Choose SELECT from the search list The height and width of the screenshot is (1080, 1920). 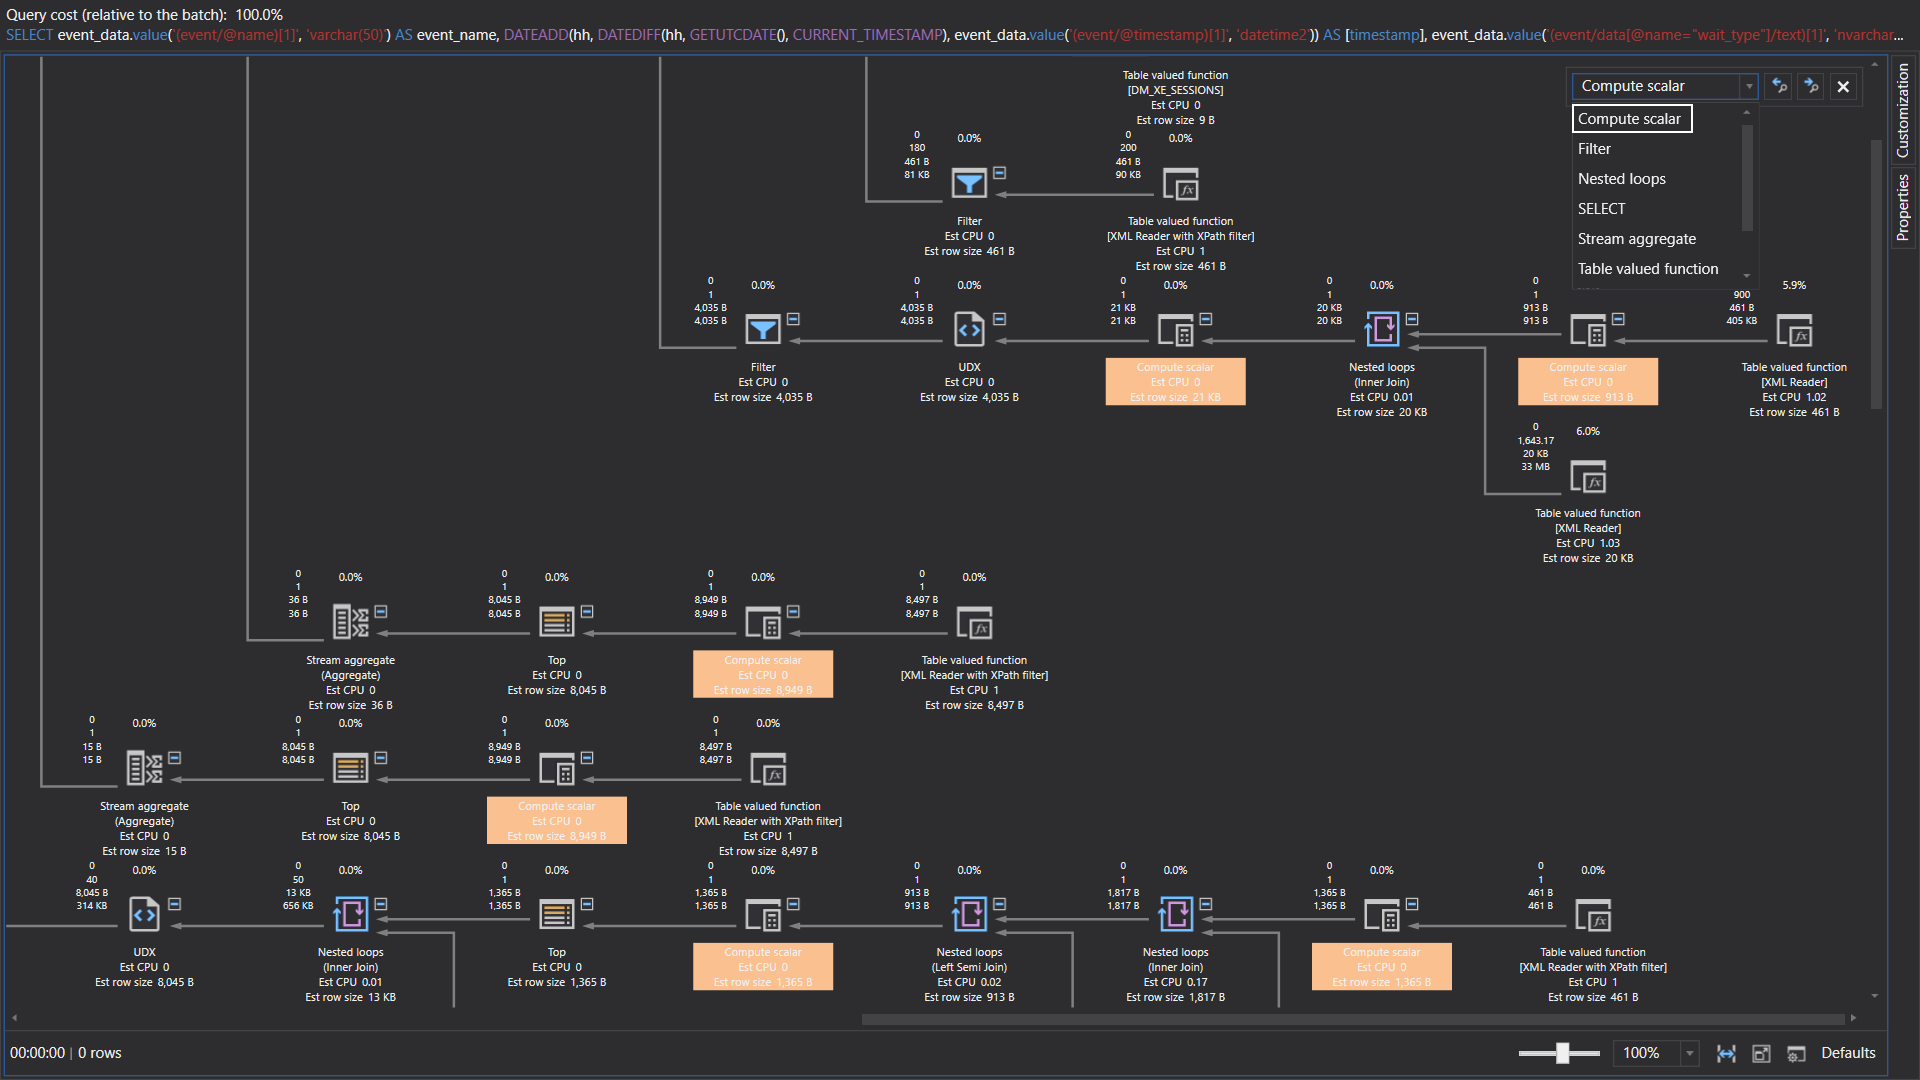coord(1601,209)
